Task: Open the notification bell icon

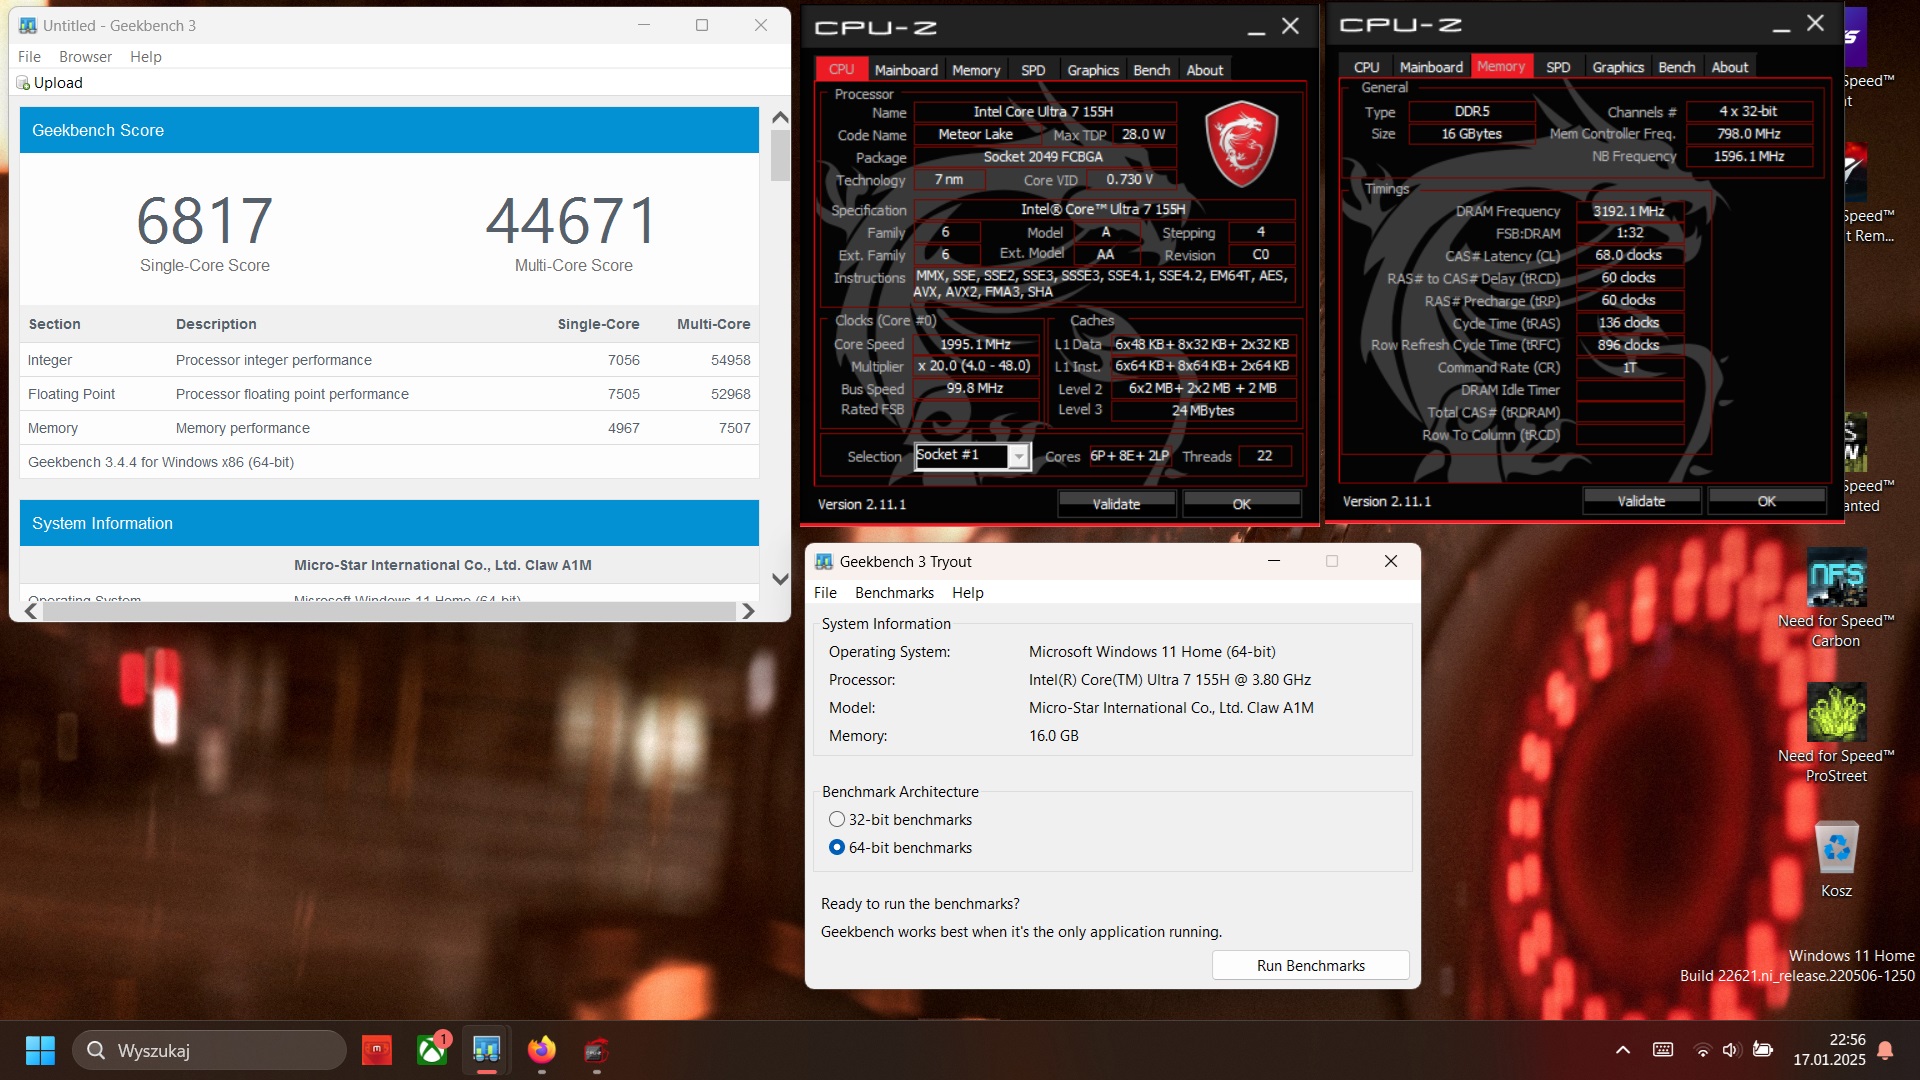Action: point(1886,1050)
